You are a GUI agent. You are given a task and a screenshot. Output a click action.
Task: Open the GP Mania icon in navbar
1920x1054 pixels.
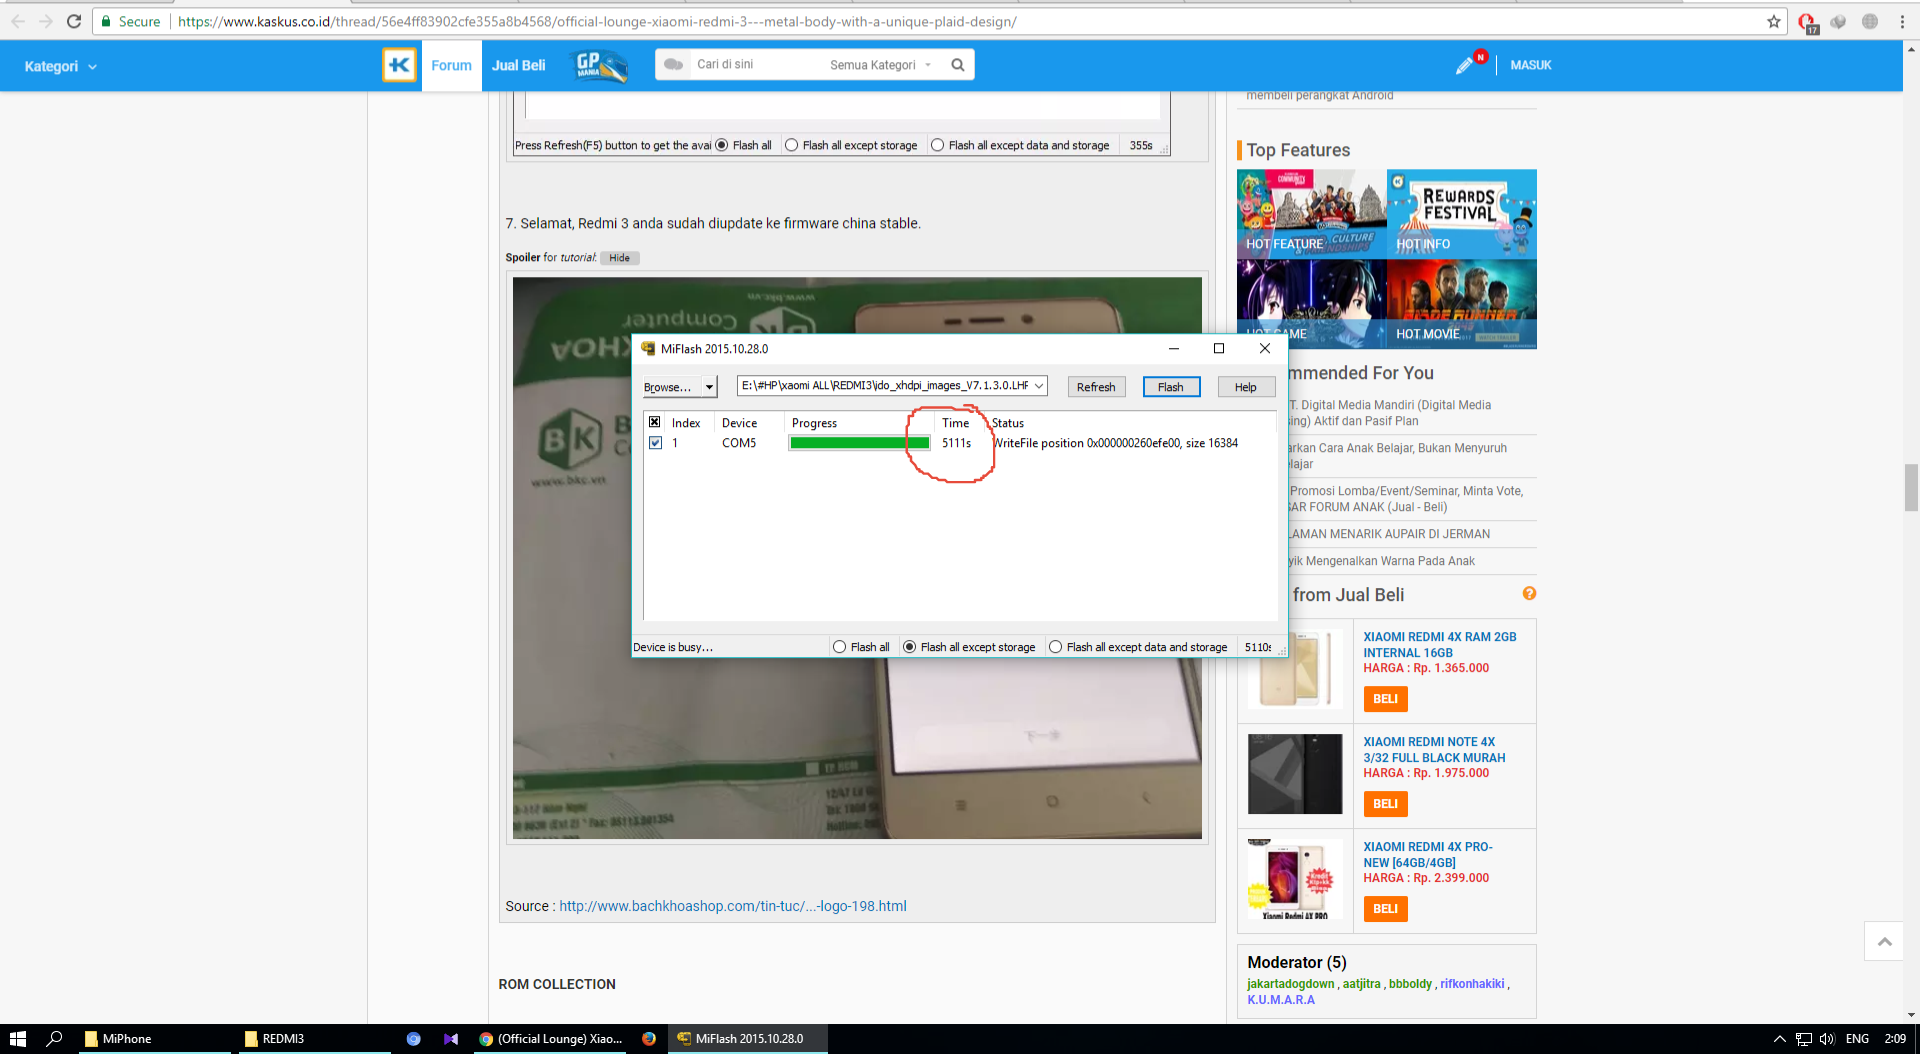click(599, 65)
